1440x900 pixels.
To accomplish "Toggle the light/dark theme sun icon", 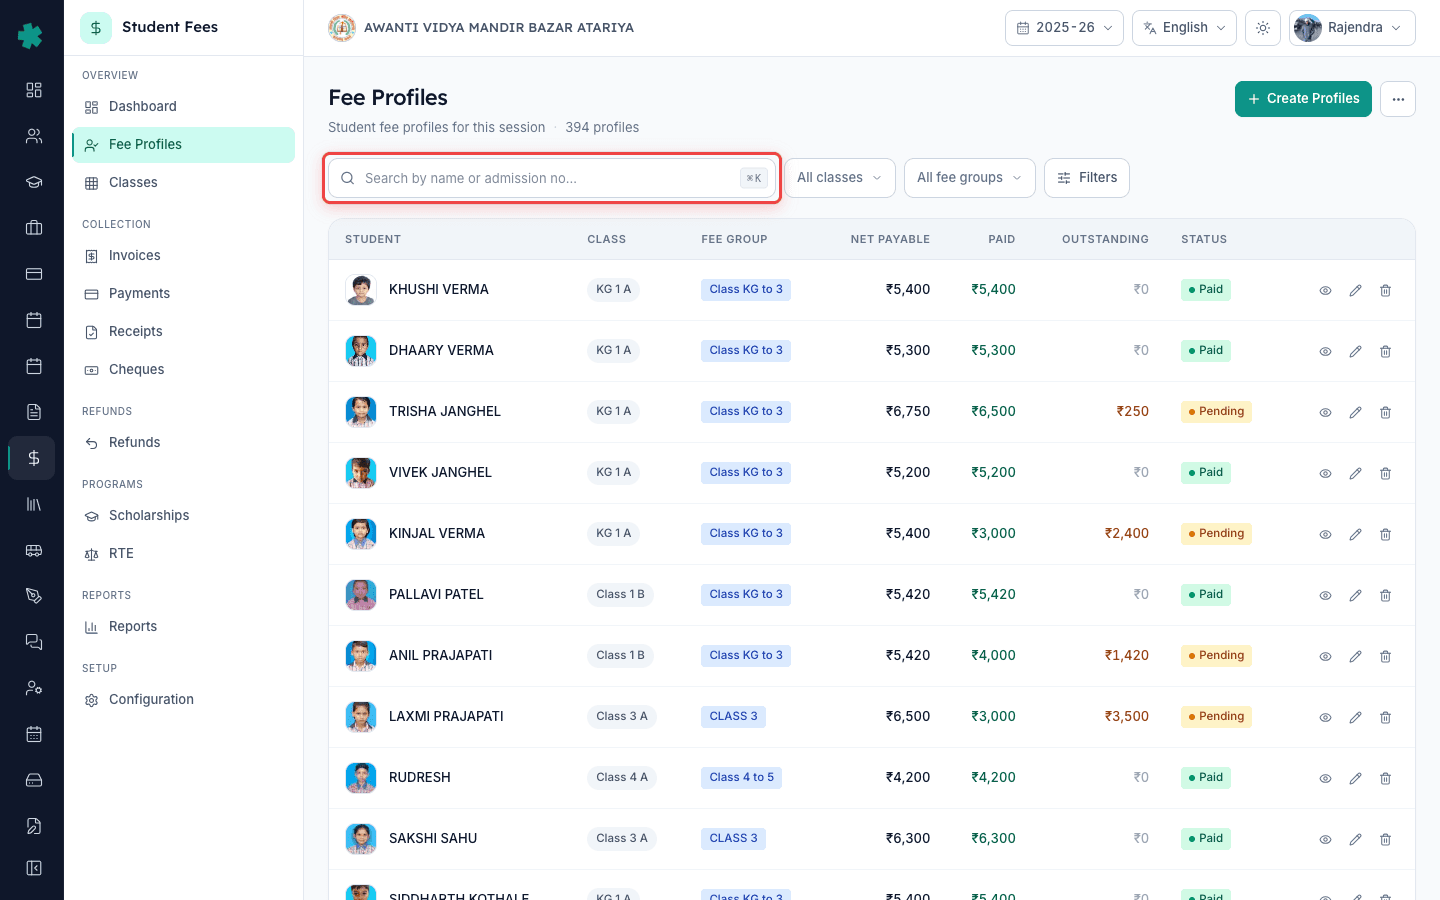I will coord(1263,28).
